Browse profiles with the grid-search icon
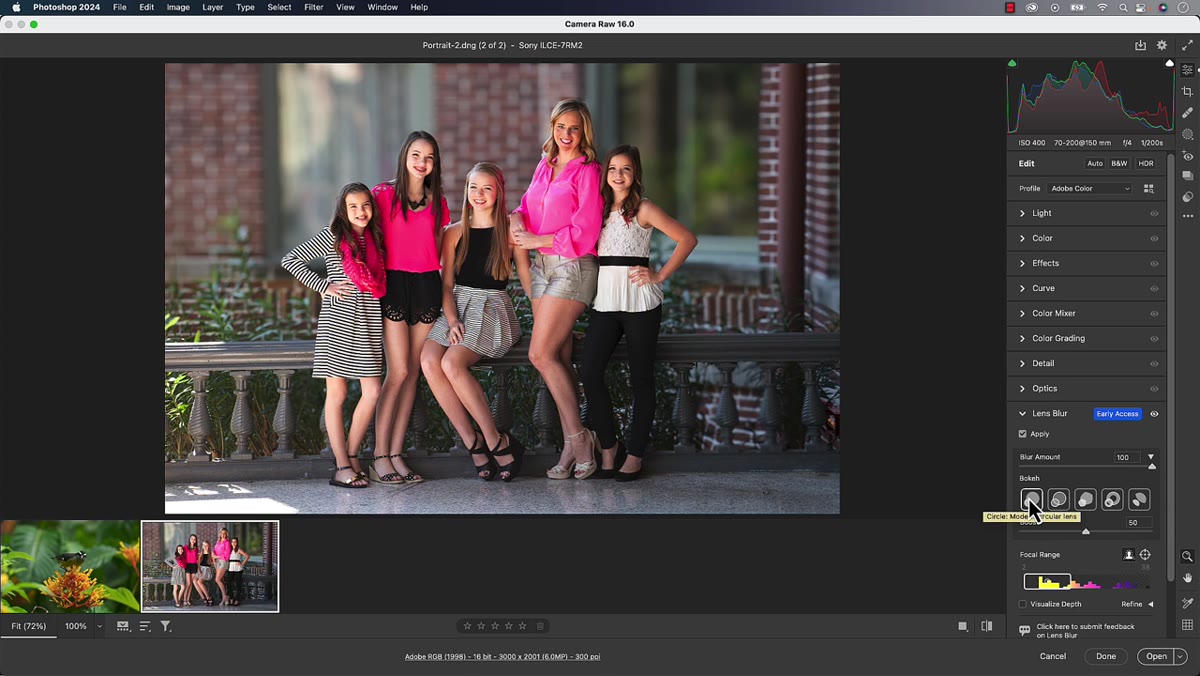Screen dimensions: 1200x676 point(1148,188)
